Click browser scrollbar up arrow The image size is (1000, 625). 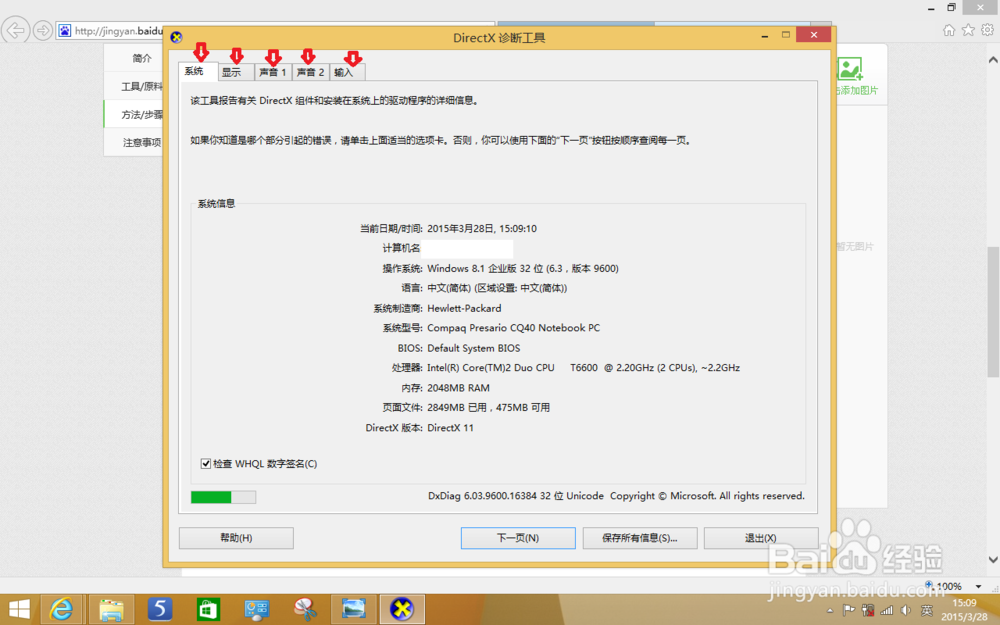(993, 60)
